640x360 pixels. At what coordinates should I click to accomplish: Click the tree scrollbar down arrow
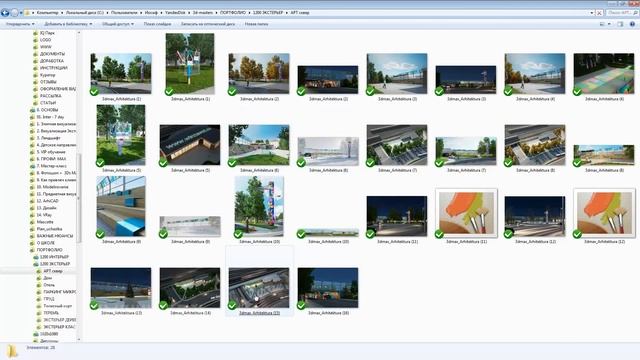tap(79, 340)
